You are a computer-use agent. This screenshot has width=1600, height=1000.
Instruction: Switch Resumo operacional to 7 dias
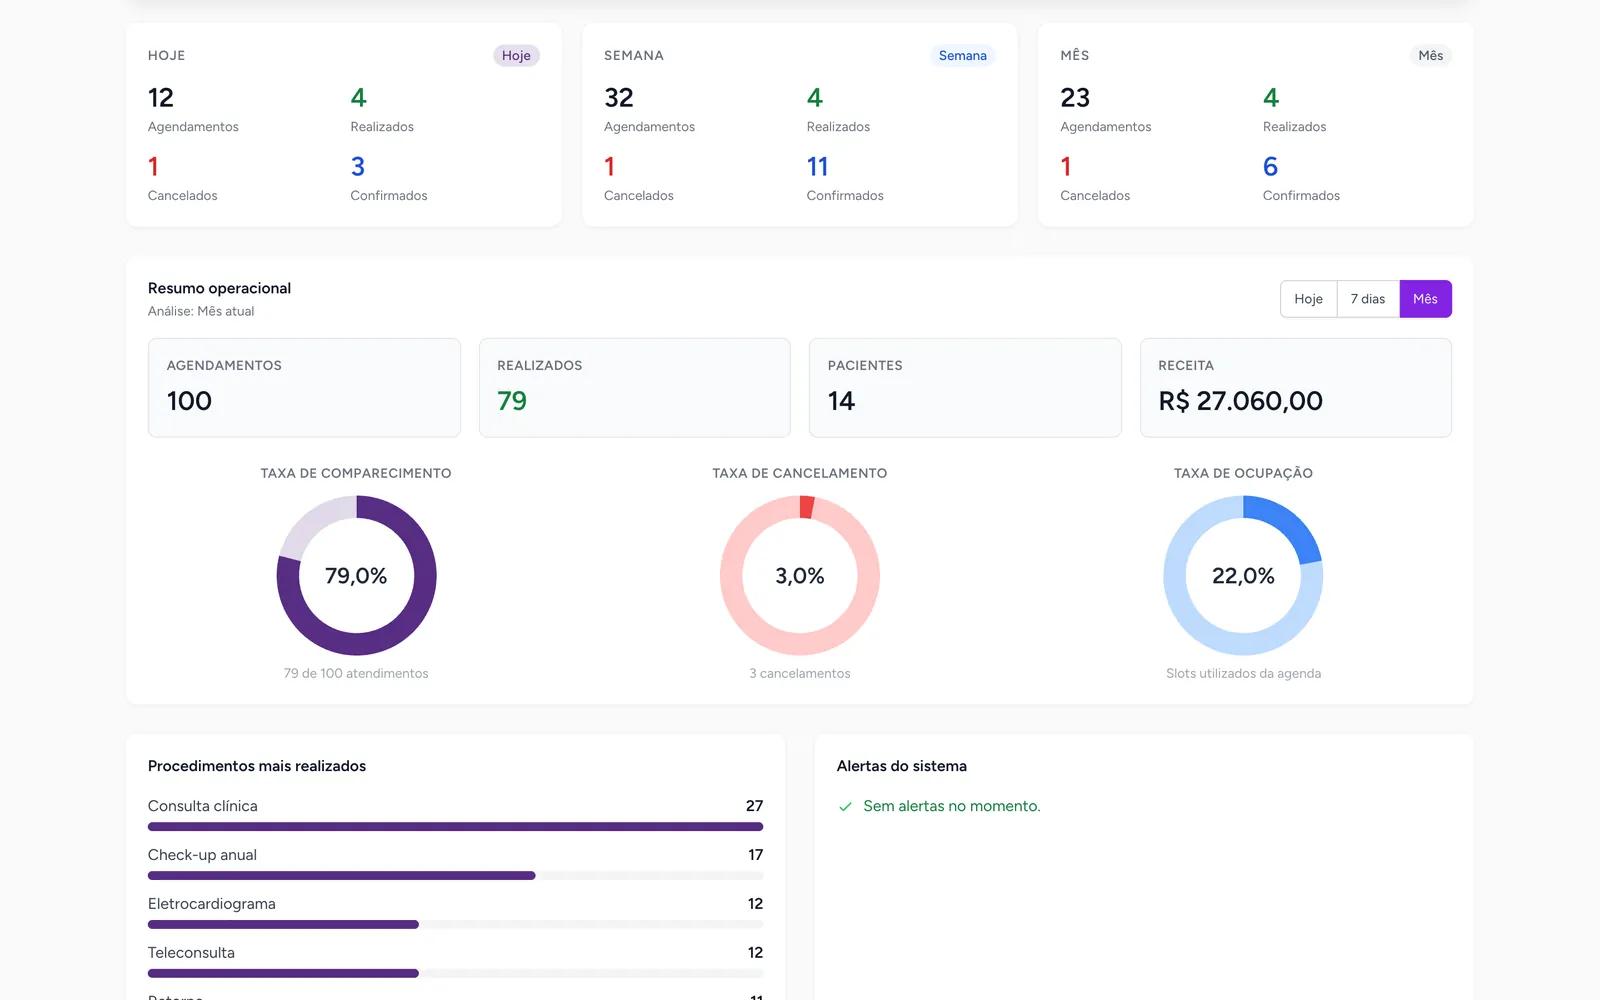click(x=1368, y=299)
